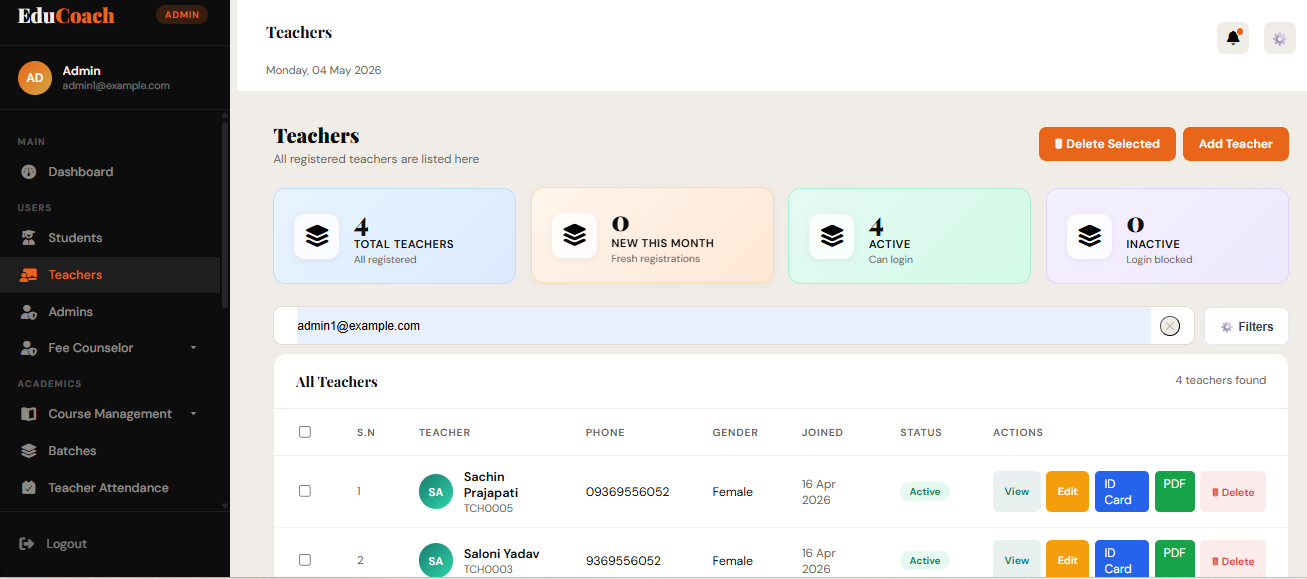1307x579 pixels.
Task: Click the Inactive card layers icon
Action: click(1089, 236)
